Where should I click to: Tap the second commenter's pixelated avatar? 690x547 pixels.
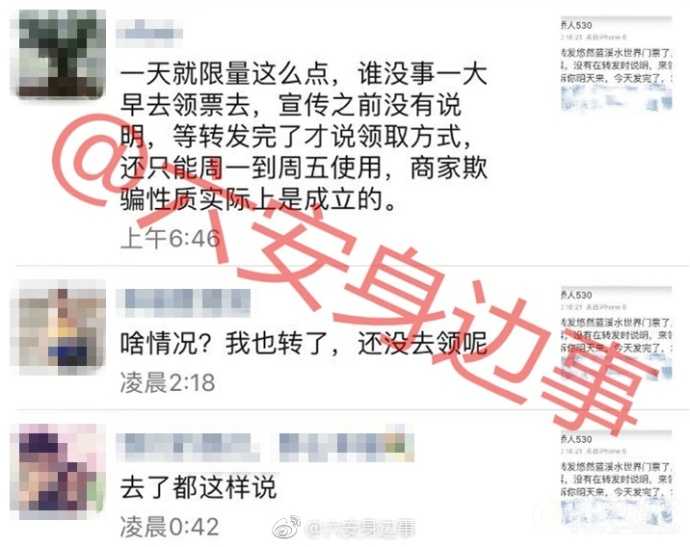(61, 327)
